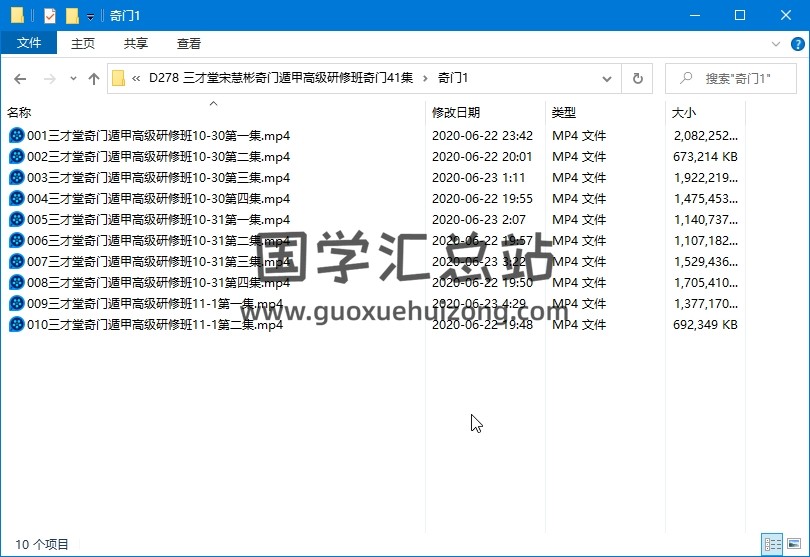Open the Customize Quick Access Toolbar dropdown

(90, 16)
